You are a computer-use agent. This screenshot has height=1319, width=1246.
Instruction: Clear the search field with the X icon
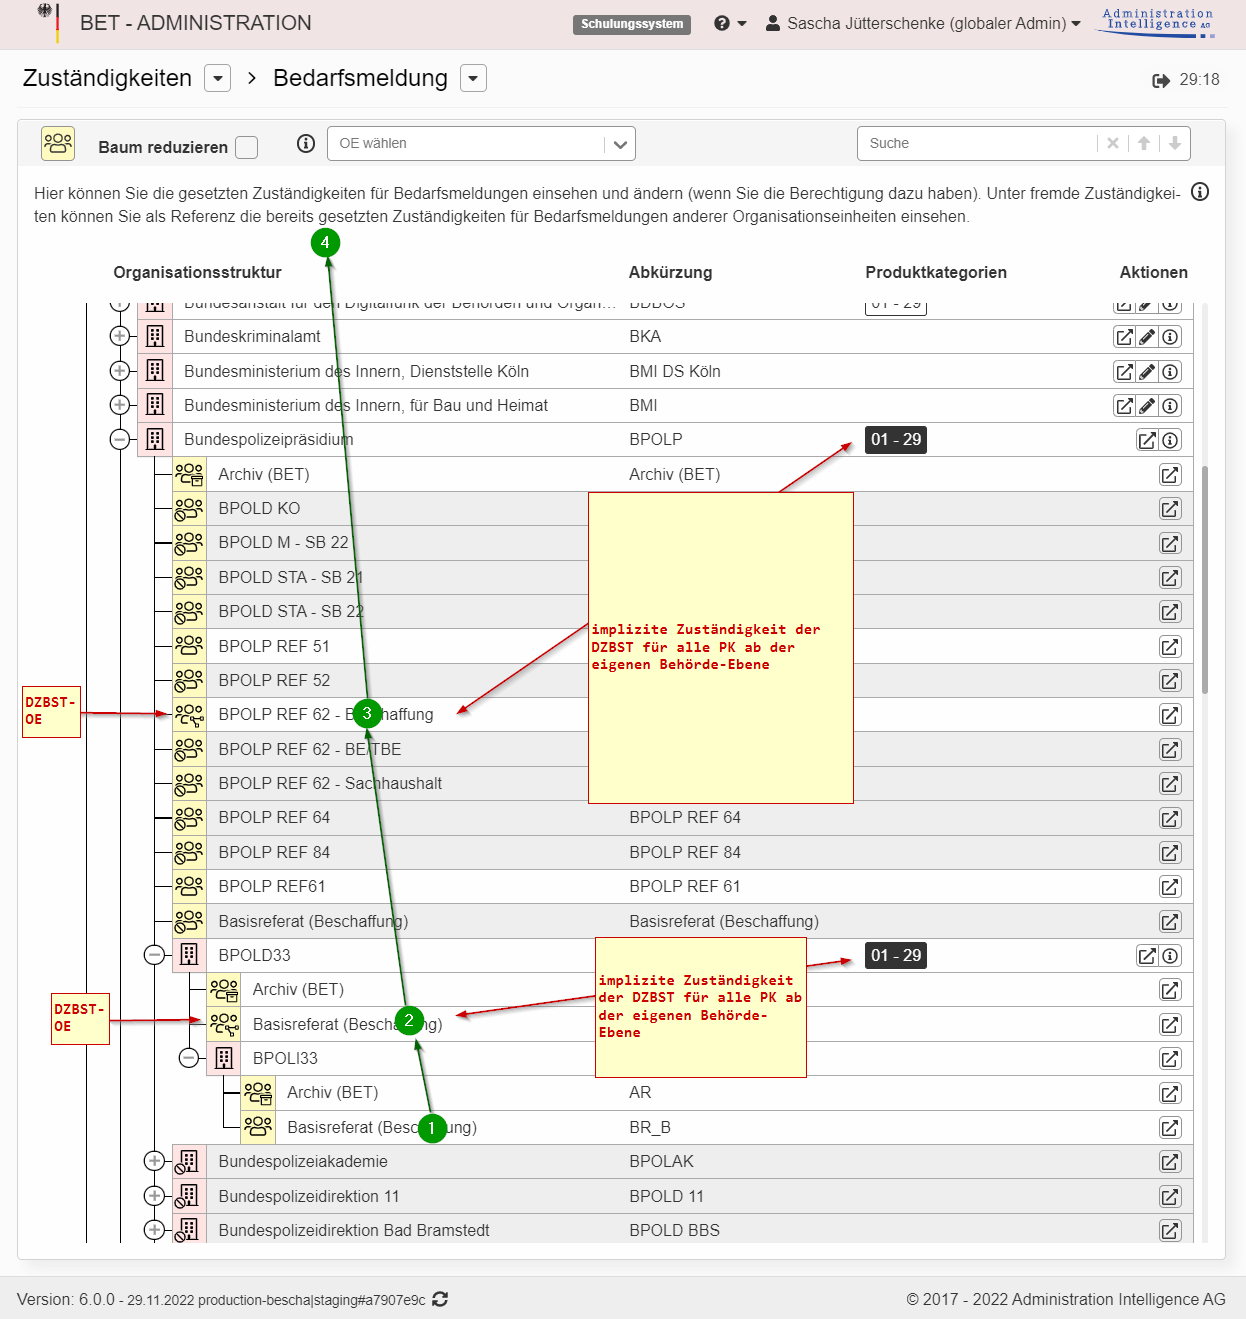tap(1113, 144)
